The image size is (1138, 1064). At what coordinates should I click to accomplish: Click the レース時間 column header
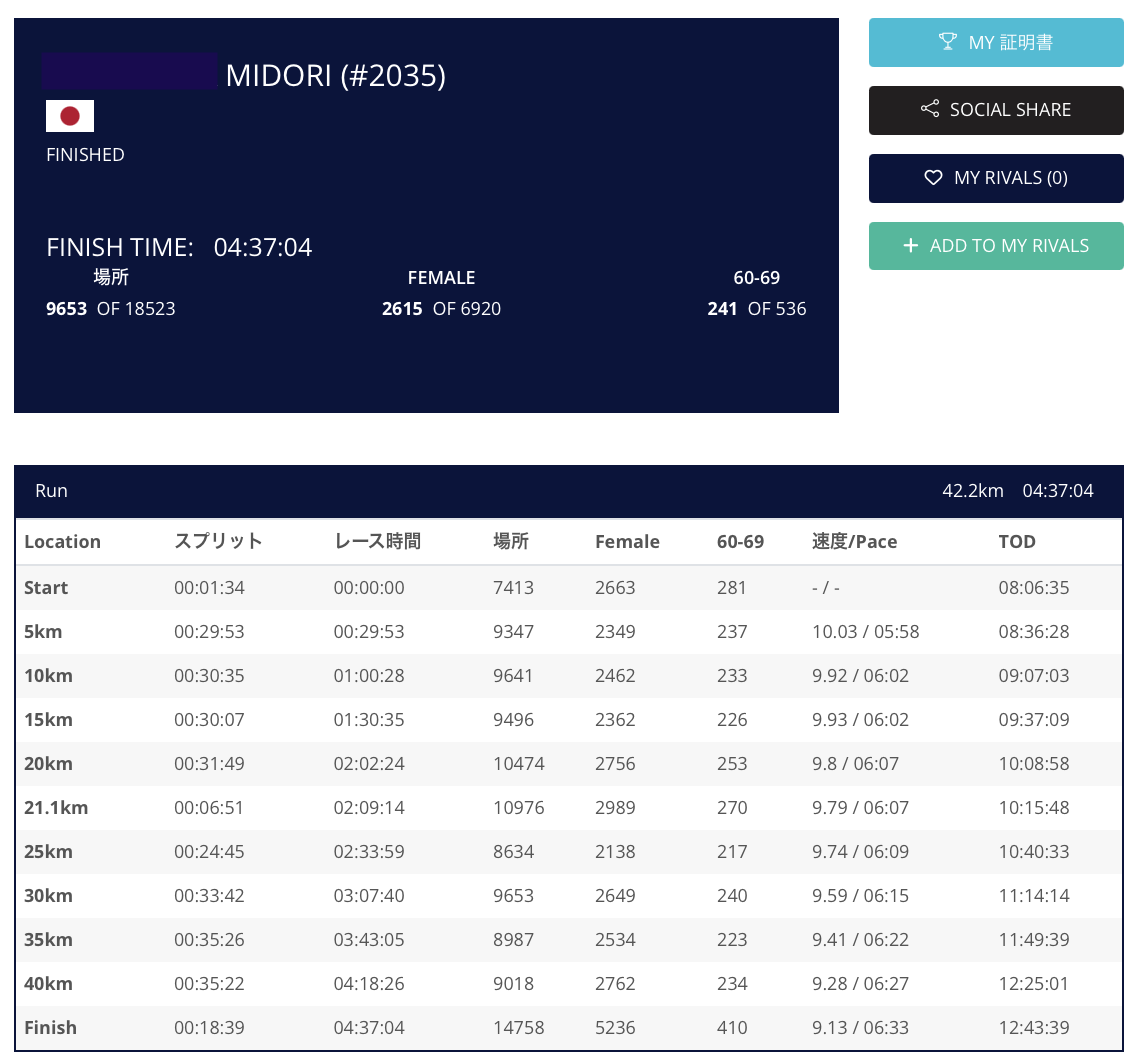377,541
